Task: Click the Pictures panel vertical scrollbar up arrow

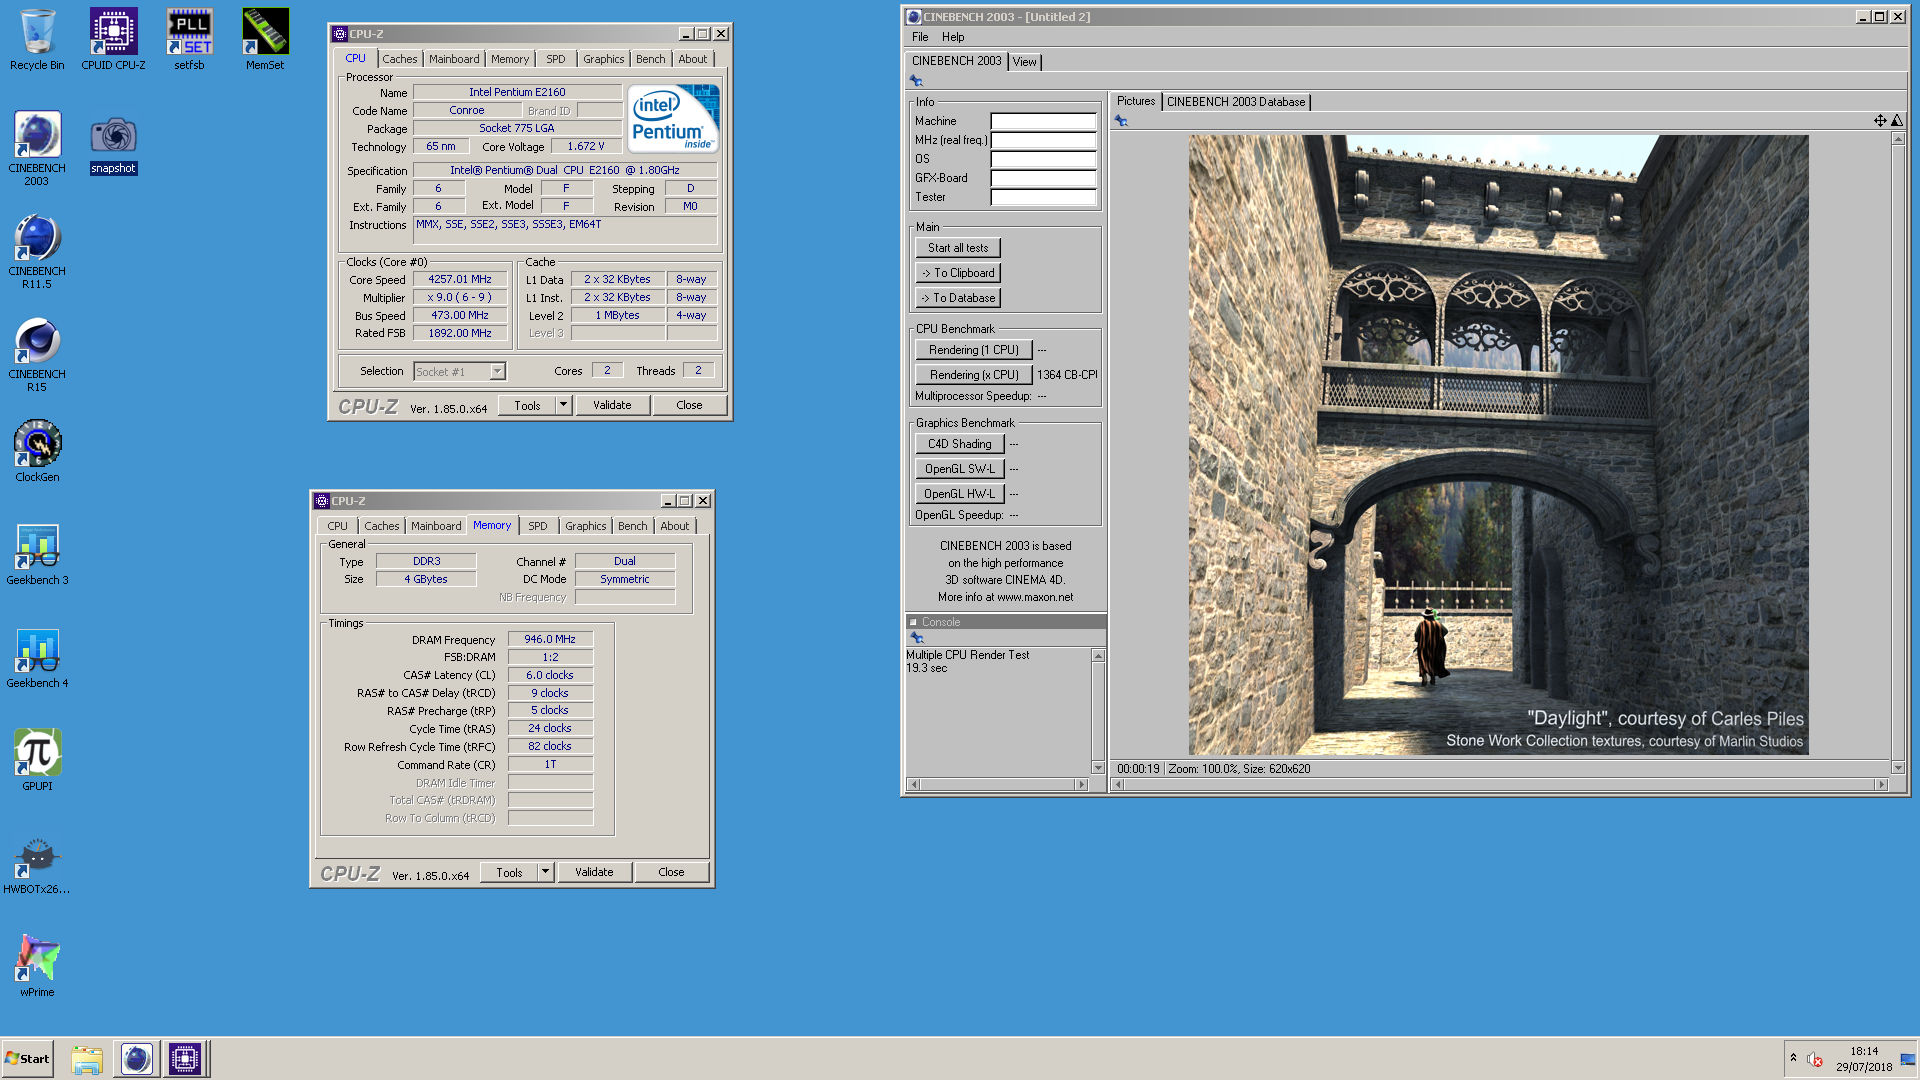Action: point(1898,139)
